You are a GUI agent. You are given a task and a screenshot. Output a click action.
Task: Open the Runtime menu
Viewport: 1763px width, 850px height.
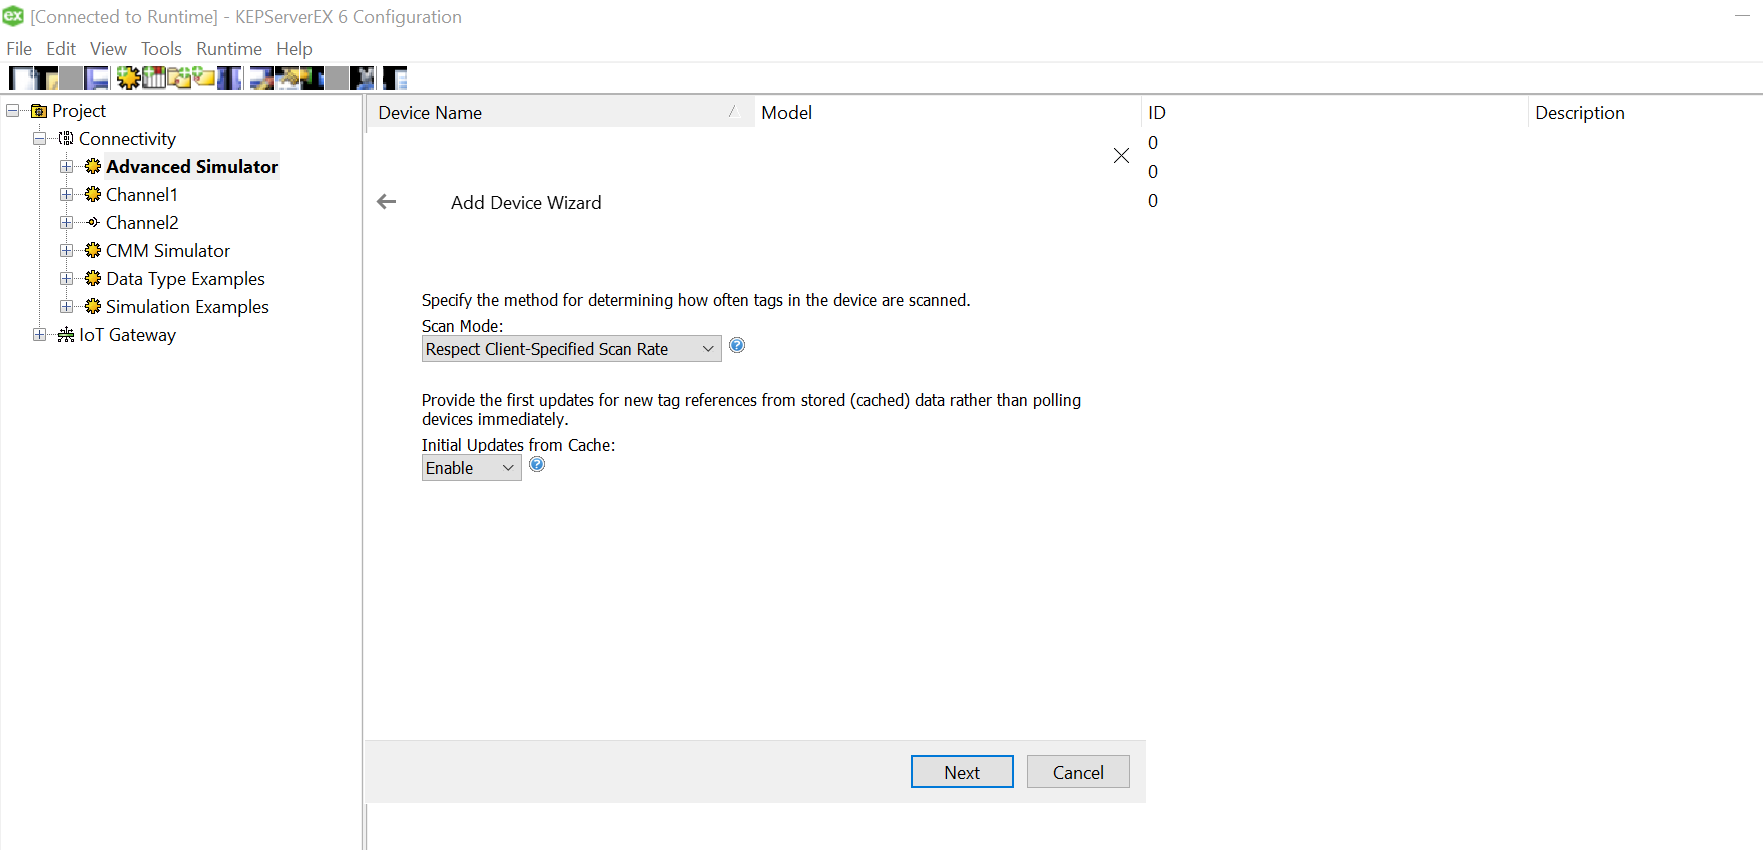pos(228,49)
